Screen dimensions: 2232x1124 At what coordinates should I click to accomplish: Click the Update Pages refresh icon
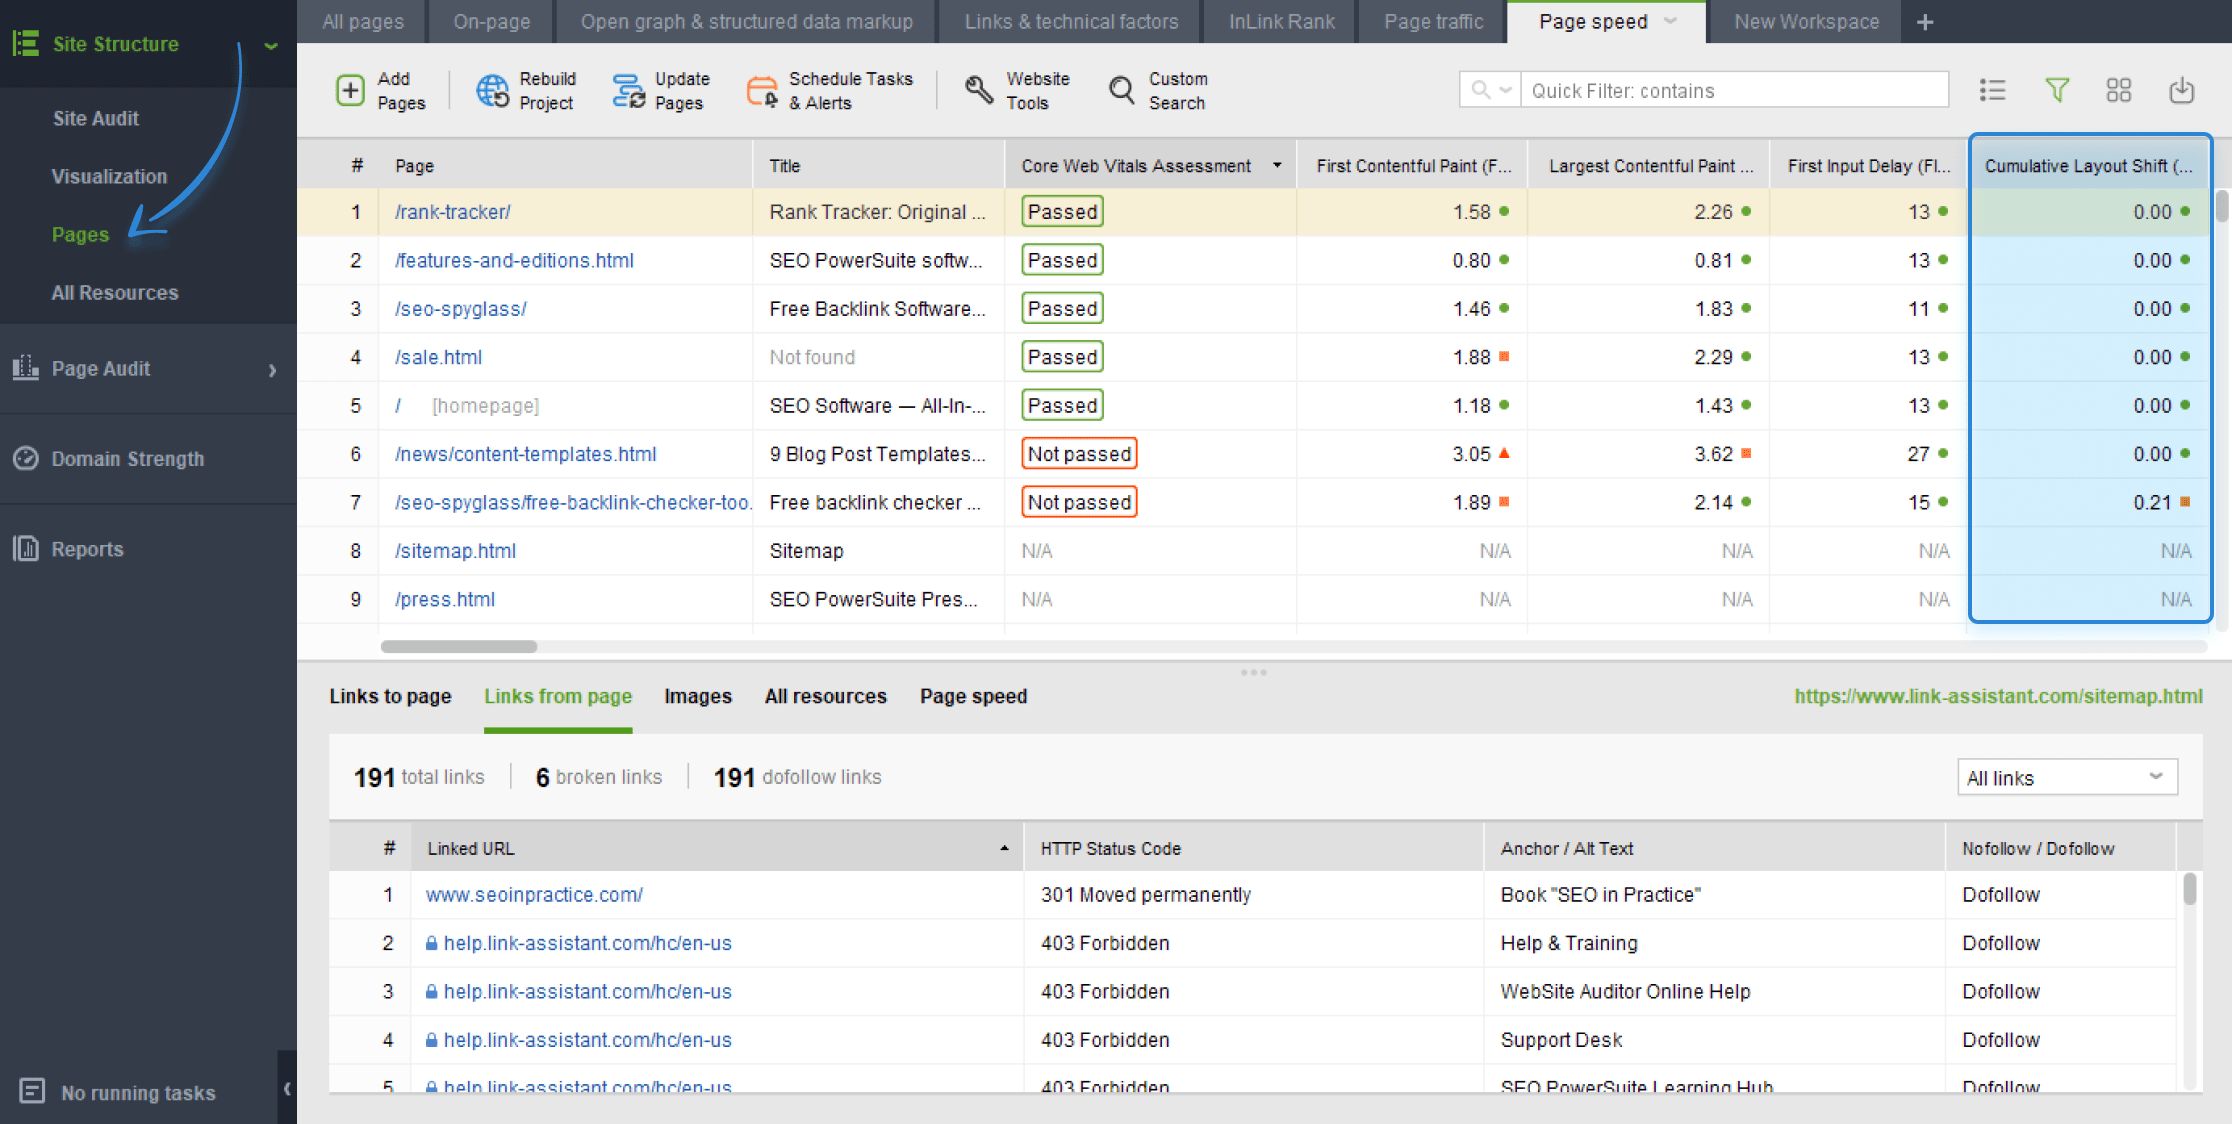pyautogui.click(x=628, y=91)
